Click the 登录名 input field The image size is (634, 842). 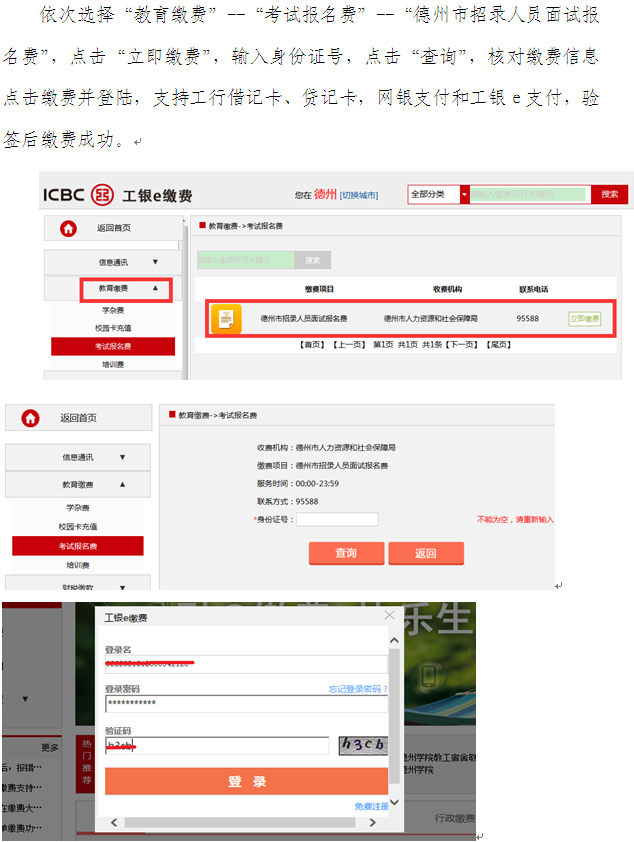[x=246, y=664]
